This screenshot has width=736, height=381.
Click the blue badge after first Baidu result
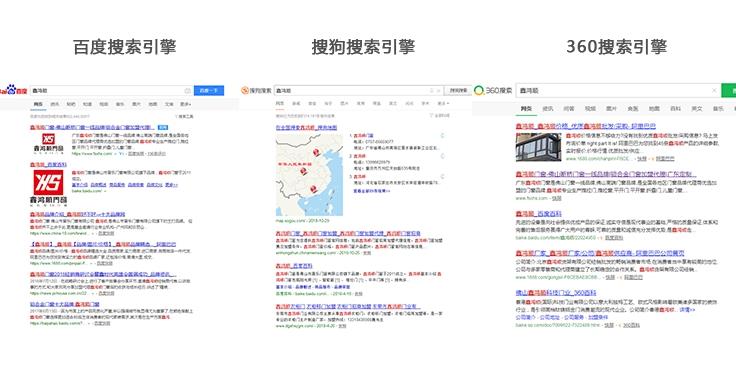point(163,127)
